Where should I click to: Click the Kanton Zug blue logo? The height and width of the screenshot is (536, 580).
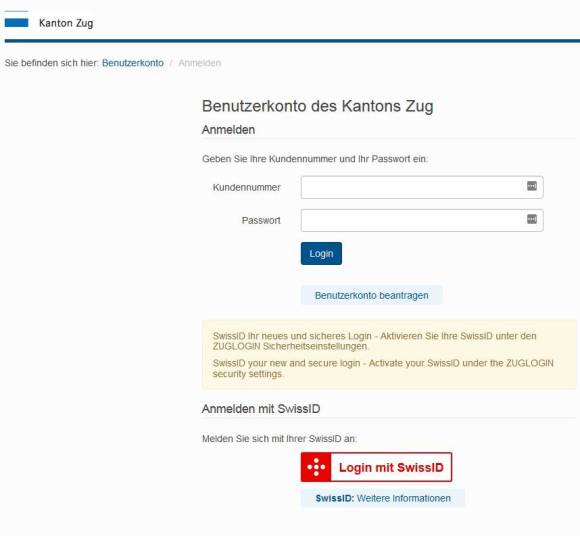[x=16, y=22]
